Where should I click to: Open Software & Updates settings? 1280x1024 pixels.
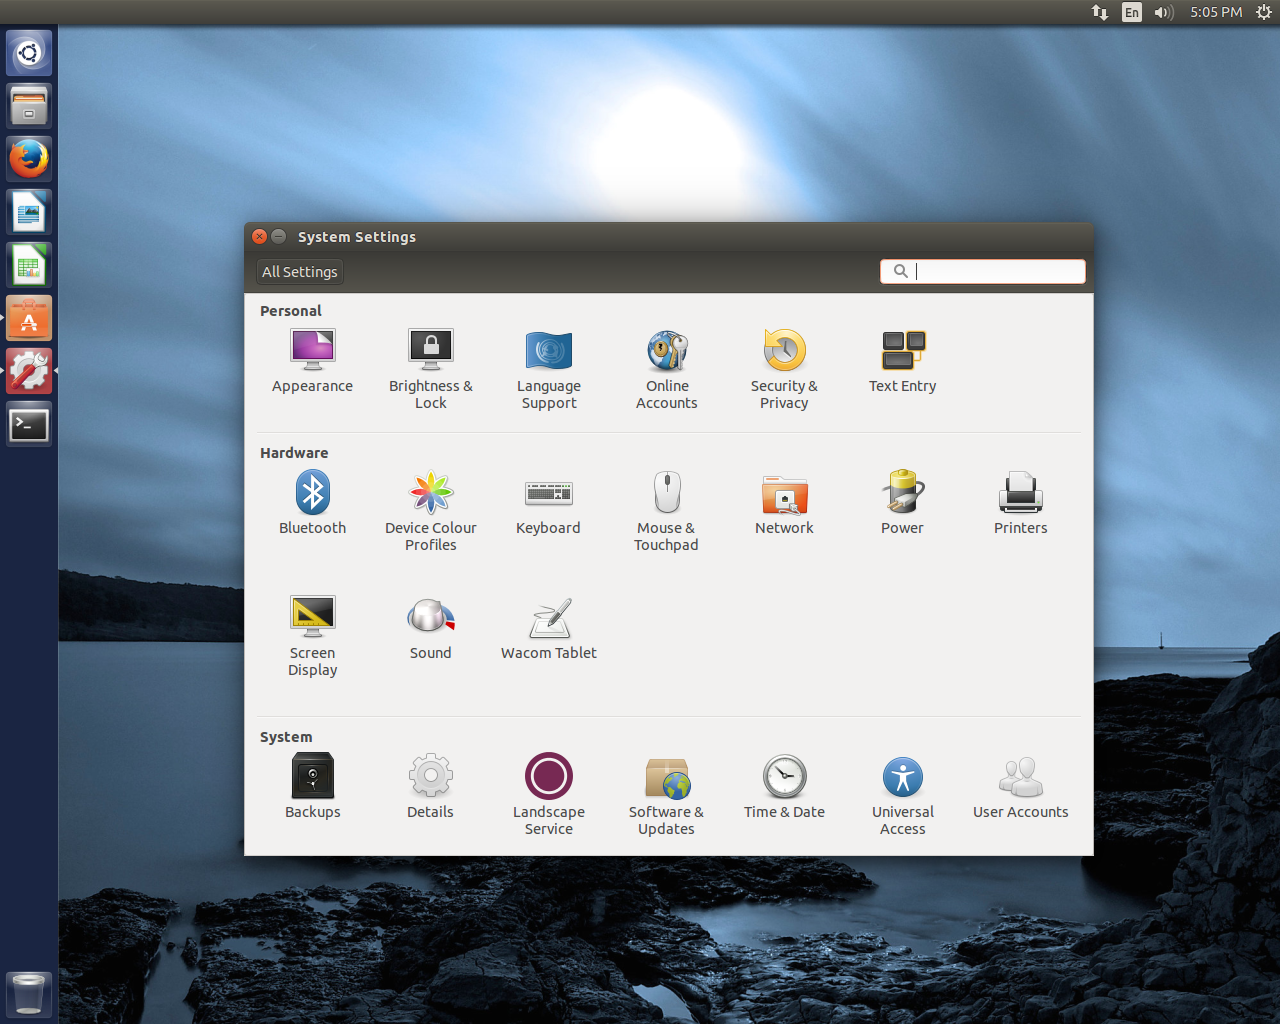666,795
